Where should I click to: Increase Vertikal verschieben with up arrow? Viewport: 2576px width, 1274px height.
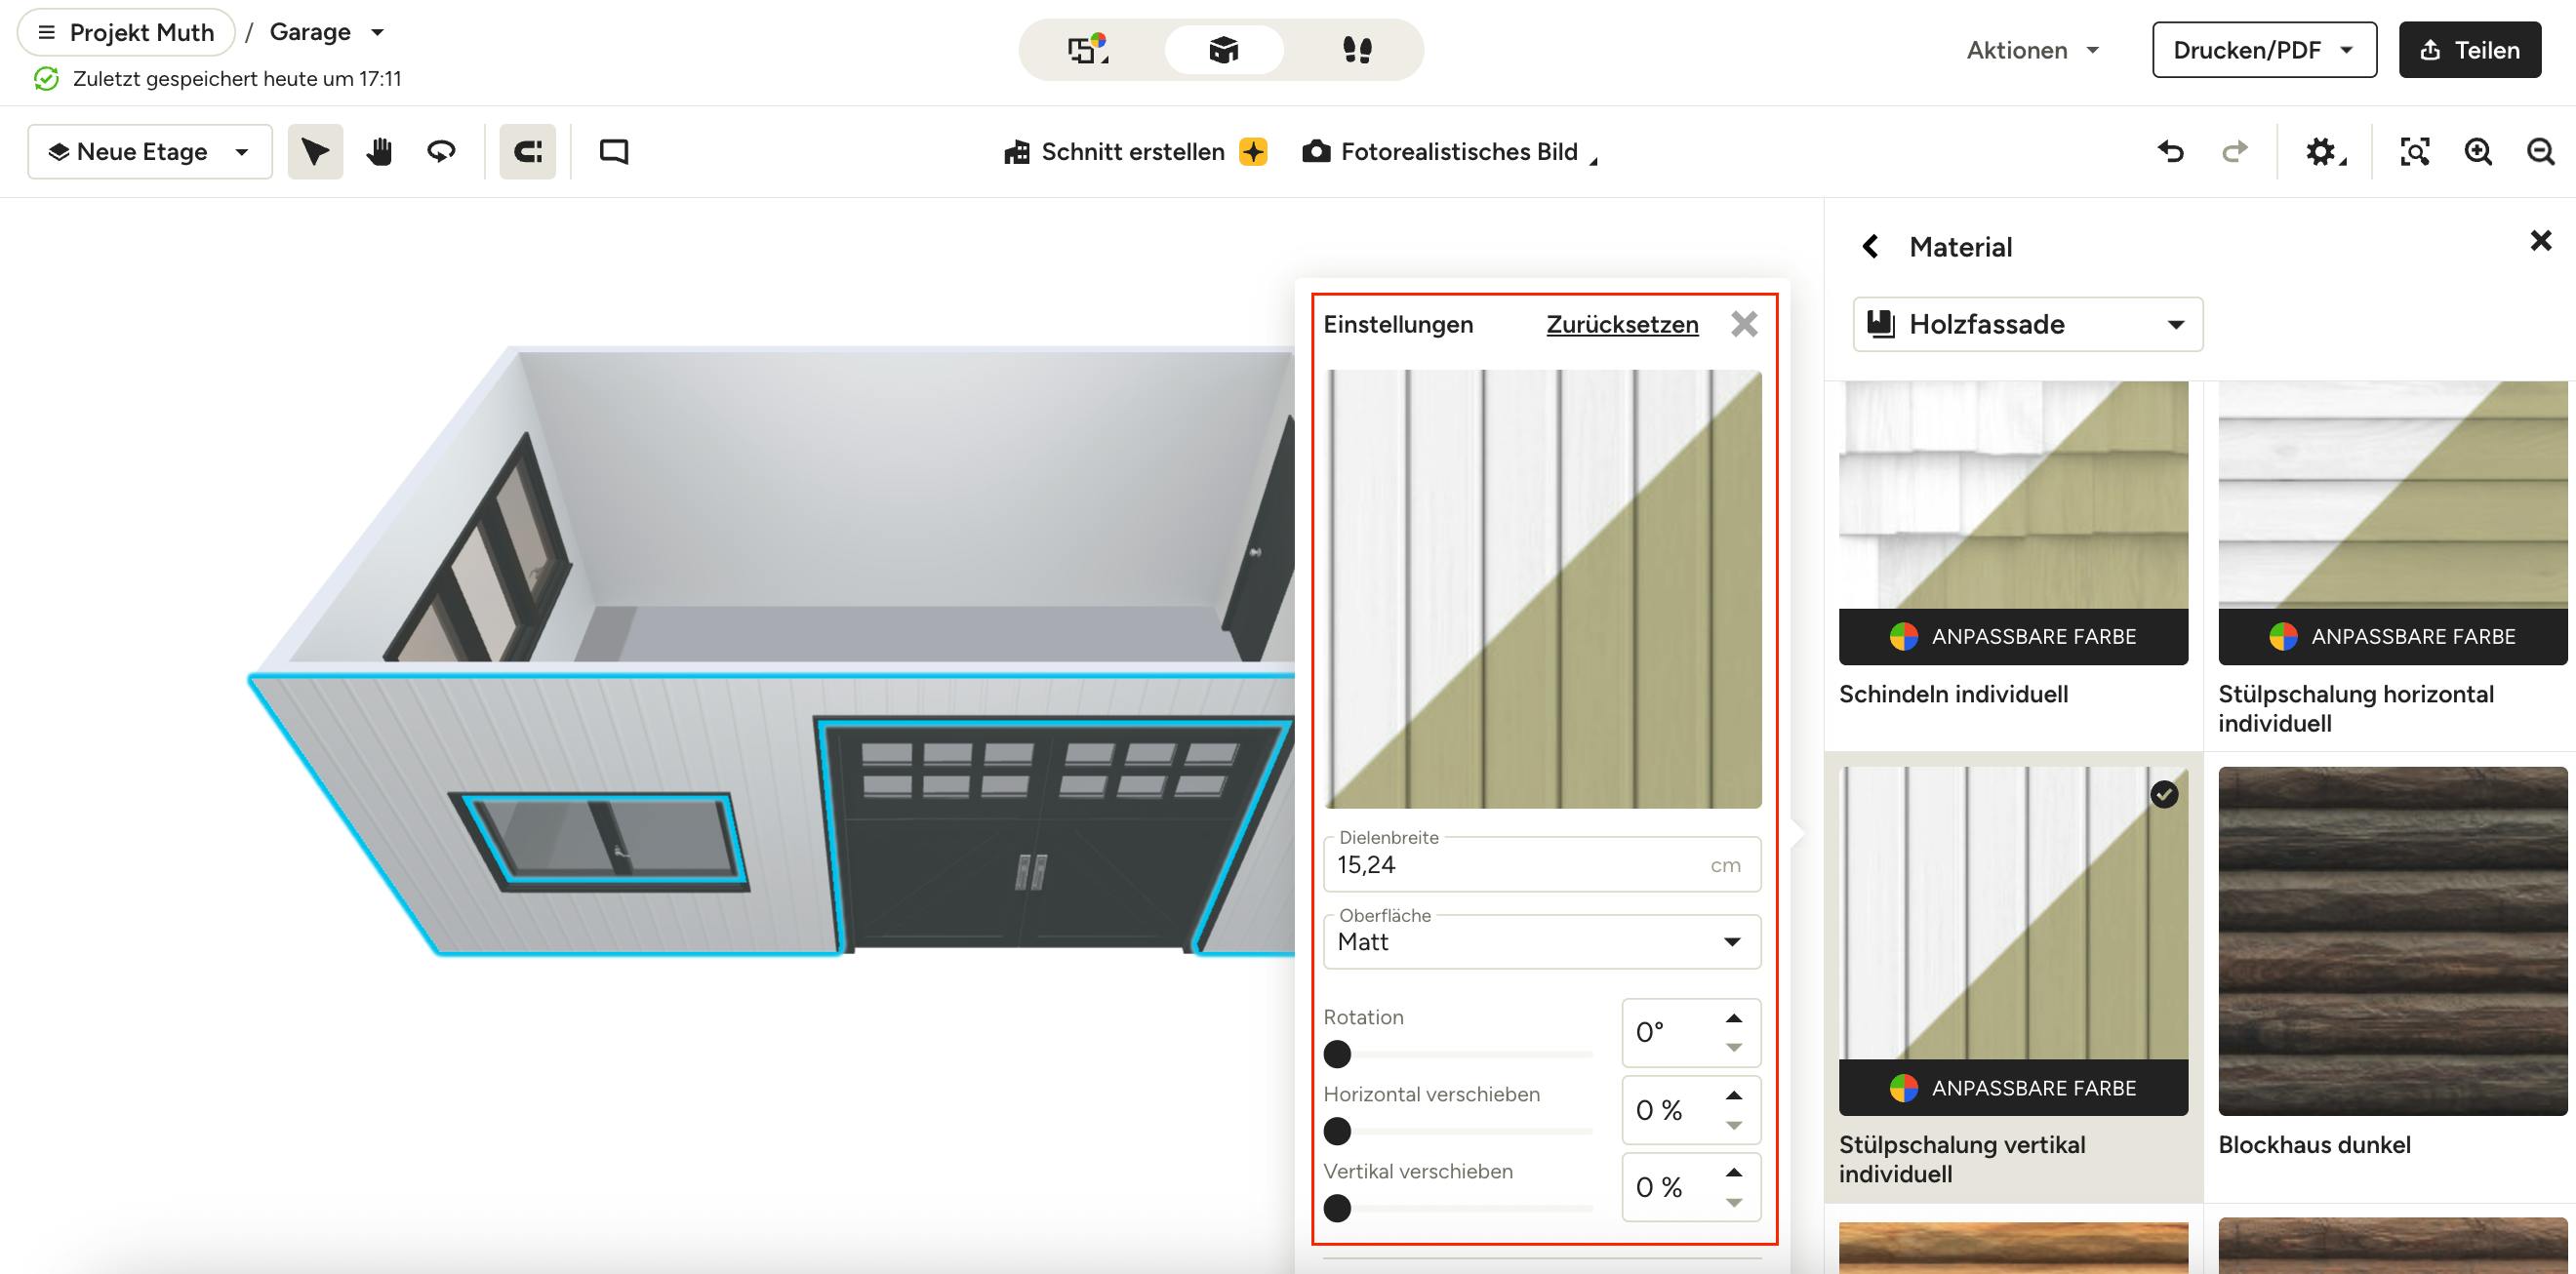[x=1734, y=1173]
